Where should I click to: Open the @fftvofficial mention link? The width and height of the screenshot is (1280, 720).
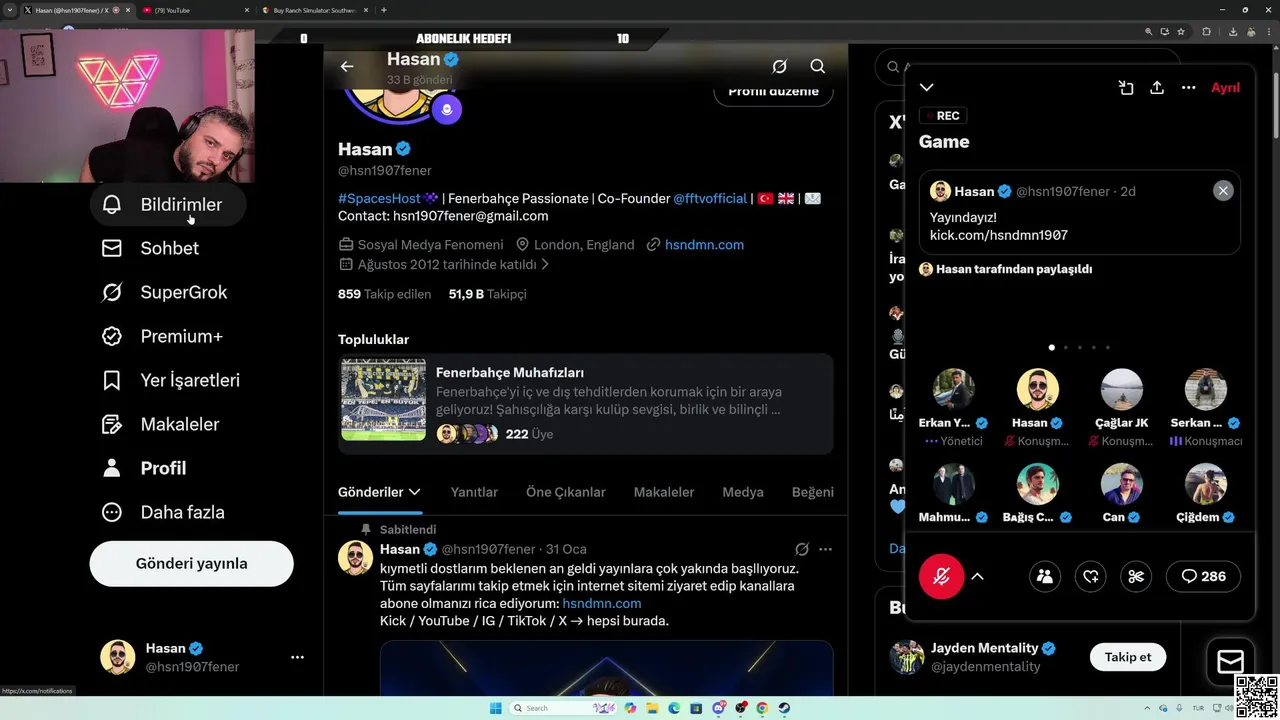710,198
